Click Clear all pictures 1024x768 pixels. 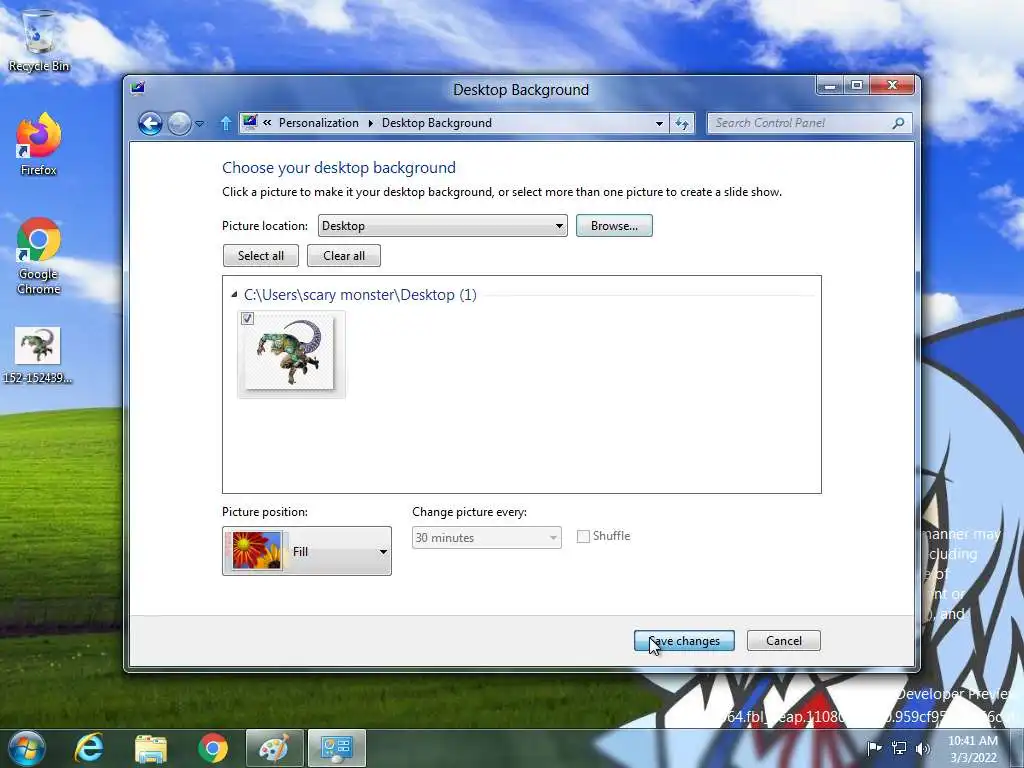(x=344, y=256)
